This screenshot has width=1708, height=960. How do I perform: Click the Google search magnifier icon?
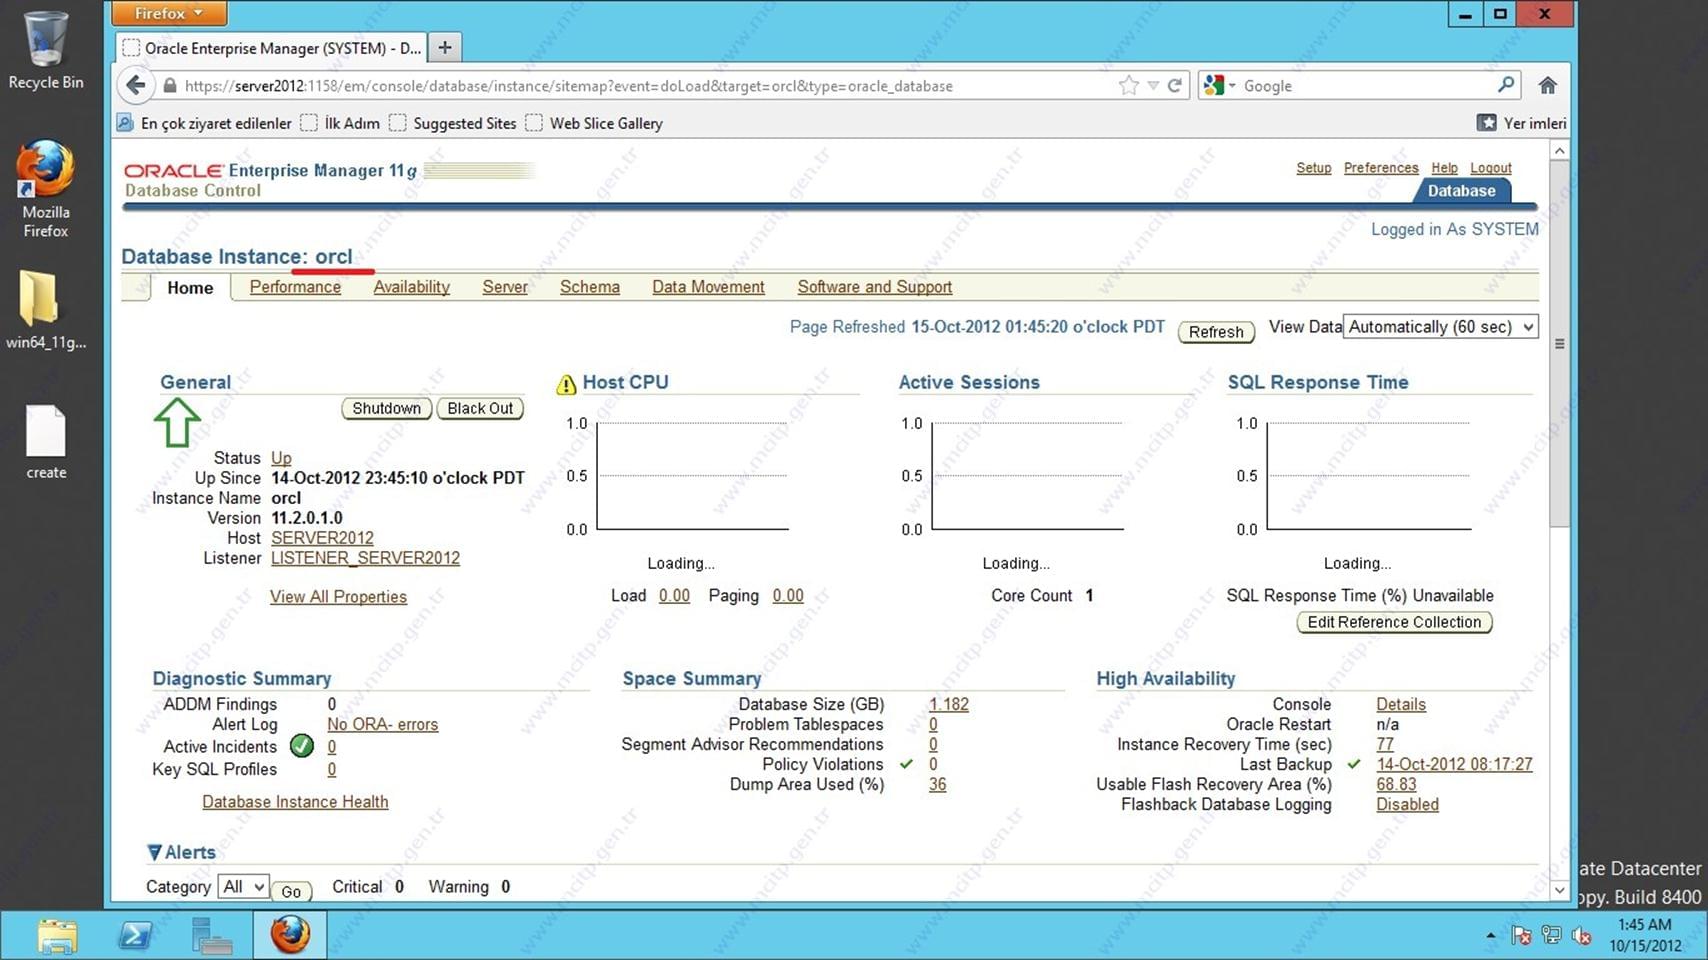click(1506, 85)
